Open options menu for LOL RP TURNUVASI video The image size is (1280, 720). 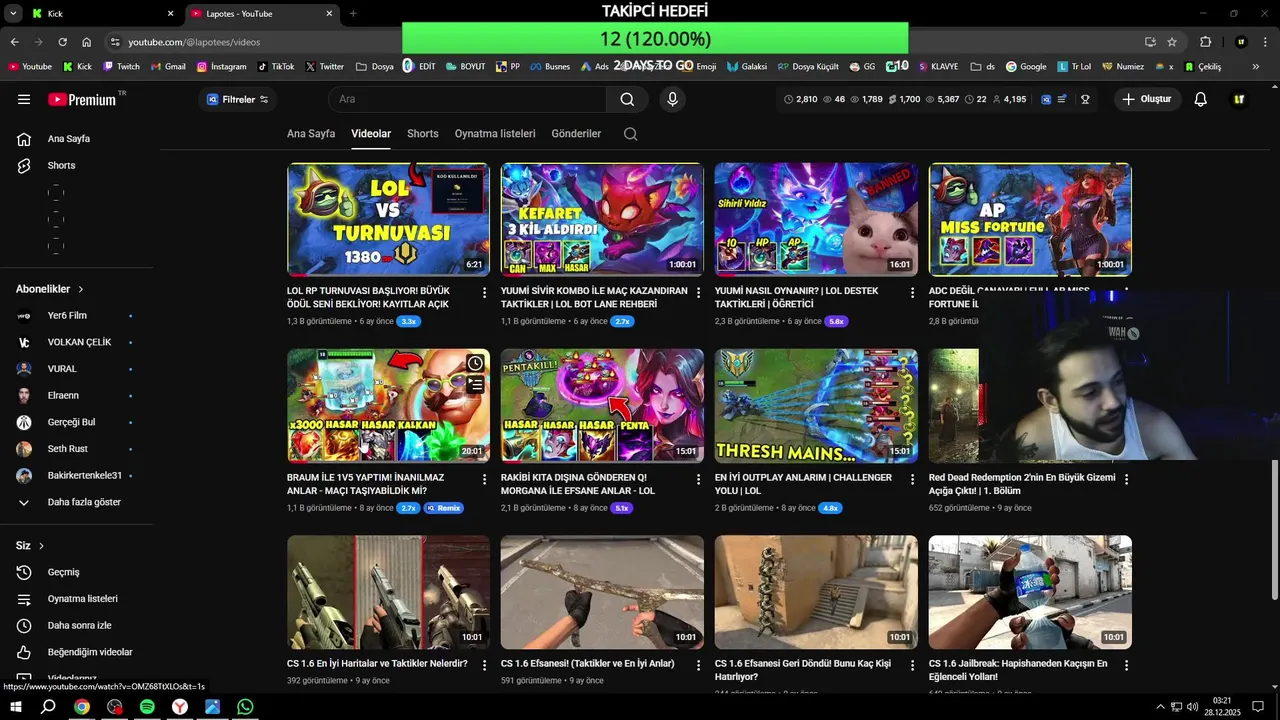coord(485,293)
